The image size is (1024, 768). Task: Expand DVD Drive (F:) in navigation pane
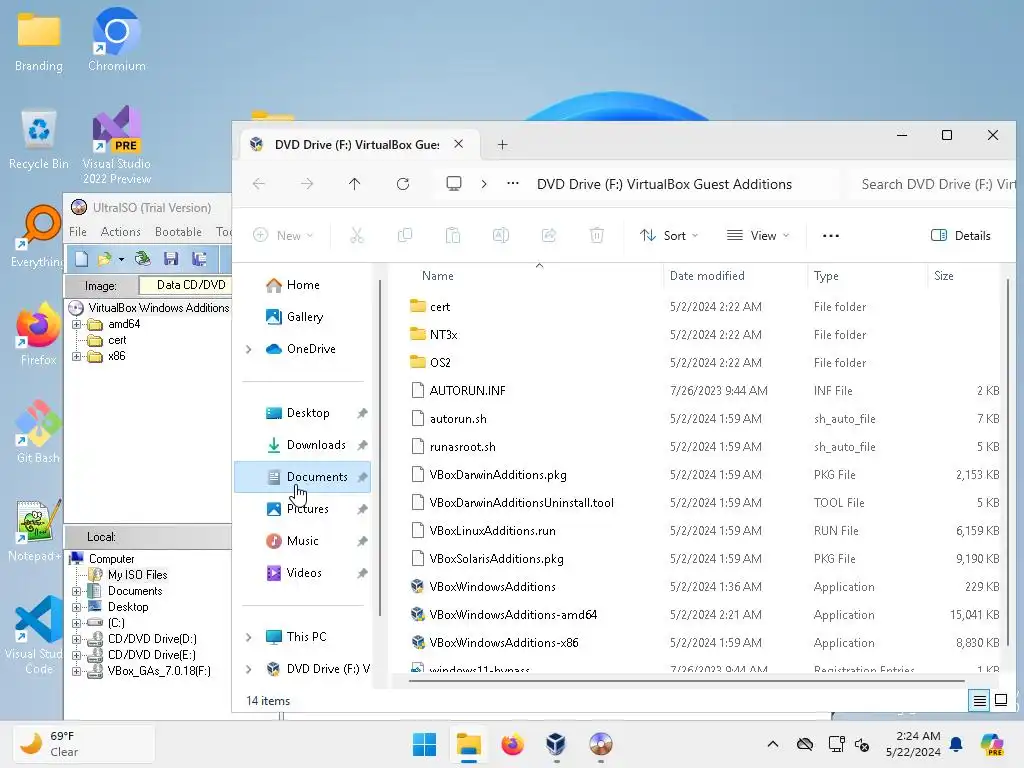tap(249, 669)
